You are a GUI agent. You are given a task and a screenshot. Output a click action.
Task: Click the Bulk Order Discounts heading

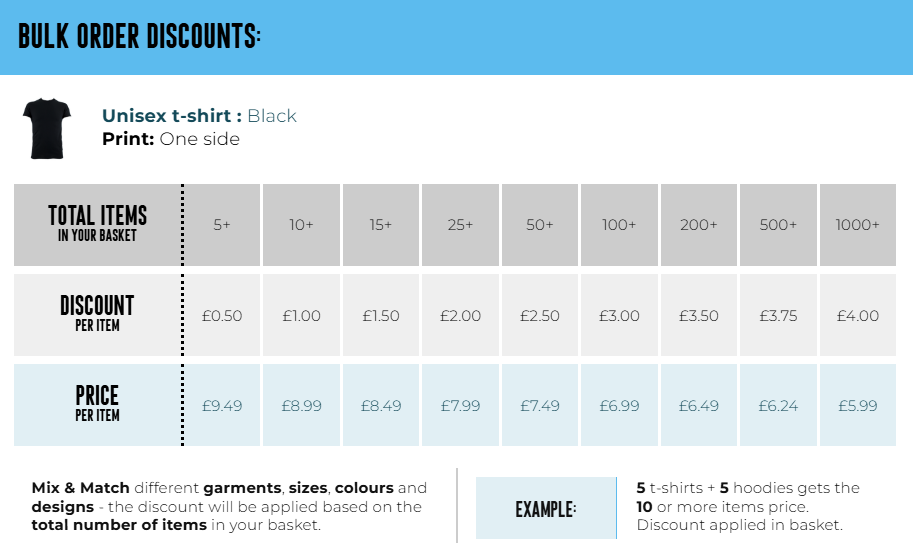tap(139, 37)
